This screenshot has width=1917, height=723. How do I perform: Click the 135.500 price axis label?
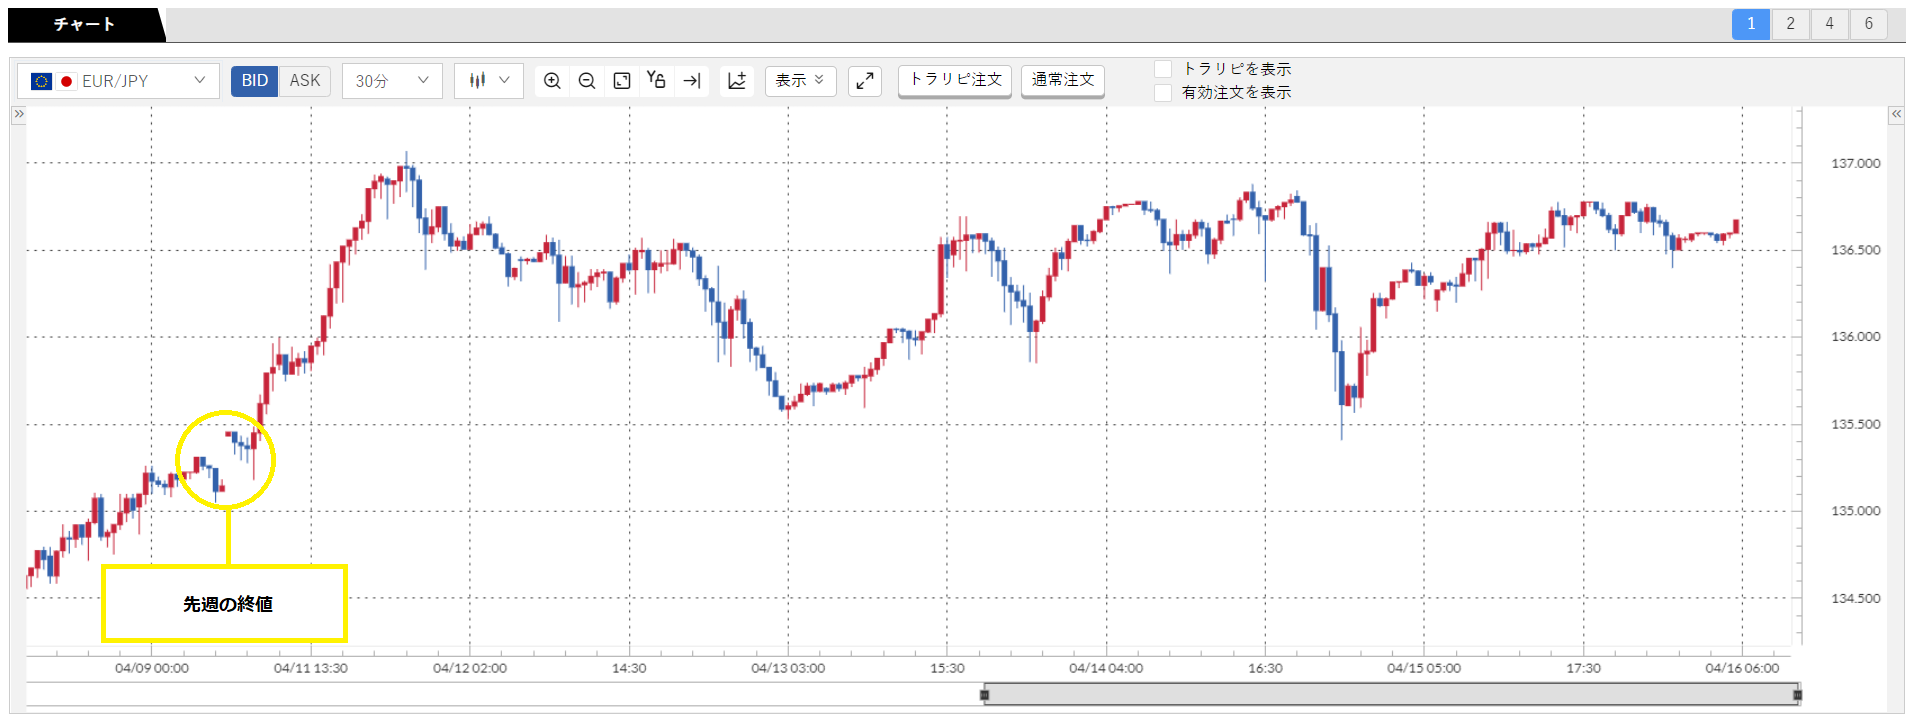click(x=1855, y=424)
